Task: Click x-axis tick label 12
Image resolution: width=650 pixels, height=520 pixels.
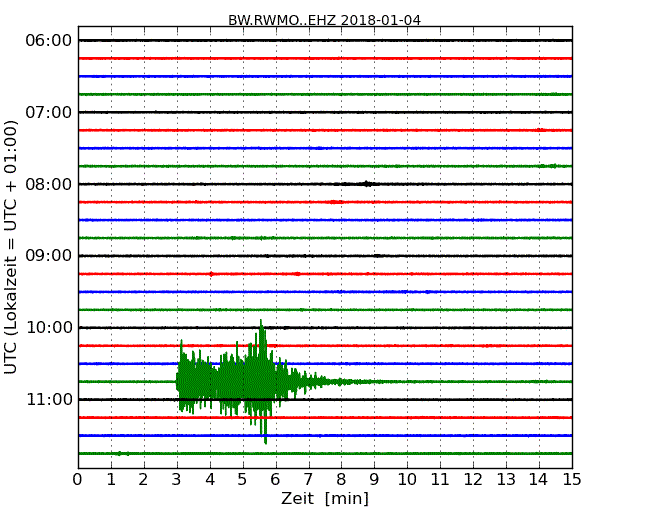Action: click(x=473, y=480)
